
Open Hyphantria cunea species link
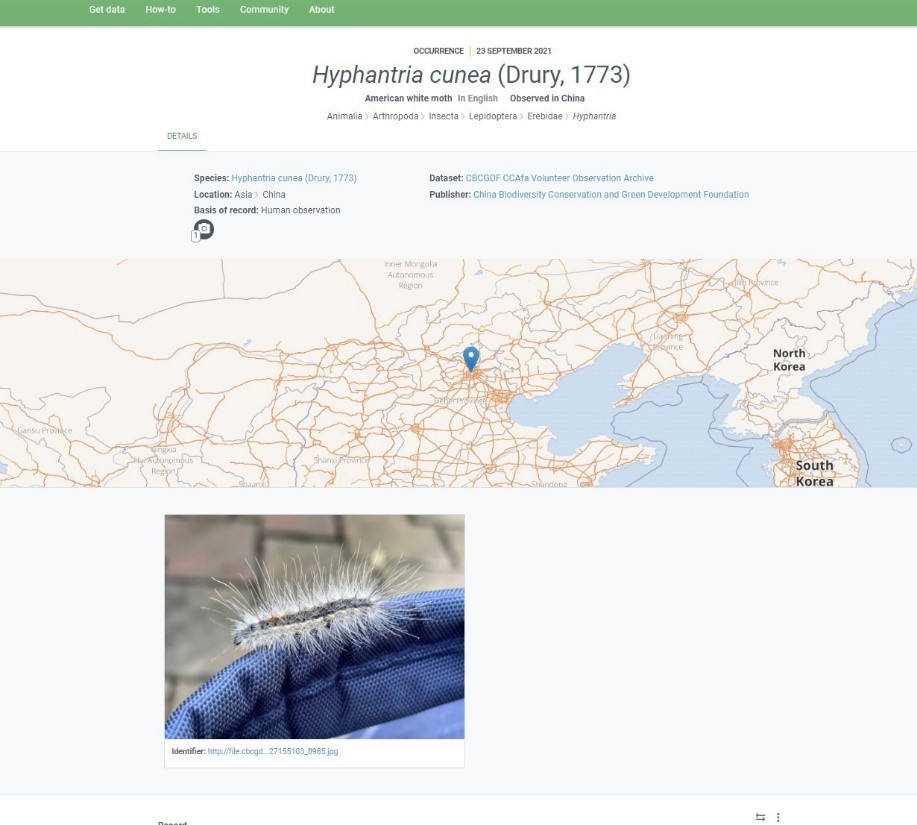pyautogui.click(x=294, y=178)
